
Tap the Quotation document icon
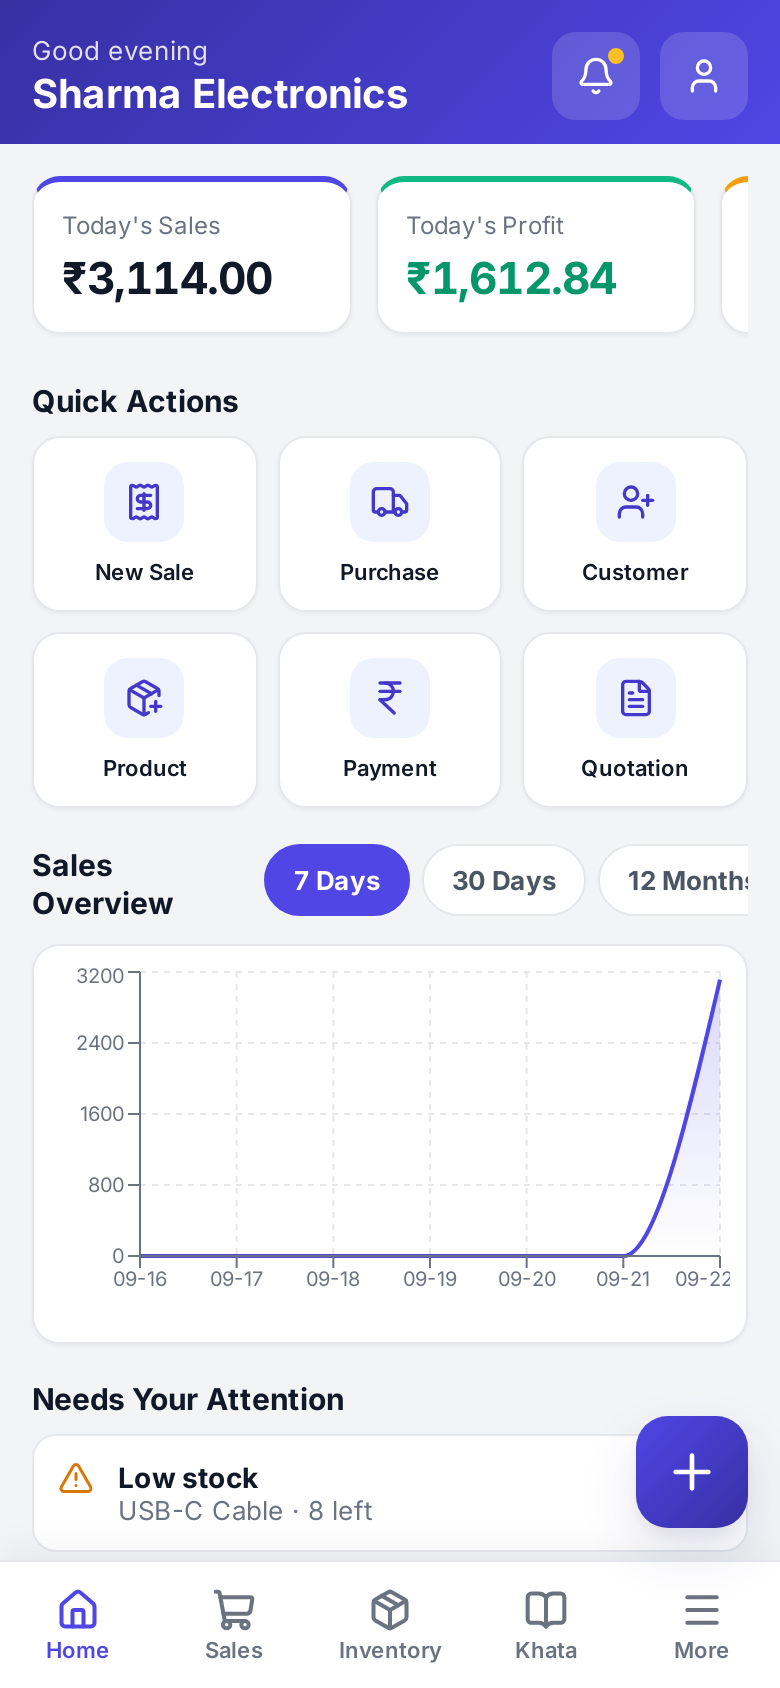(636, 698)
